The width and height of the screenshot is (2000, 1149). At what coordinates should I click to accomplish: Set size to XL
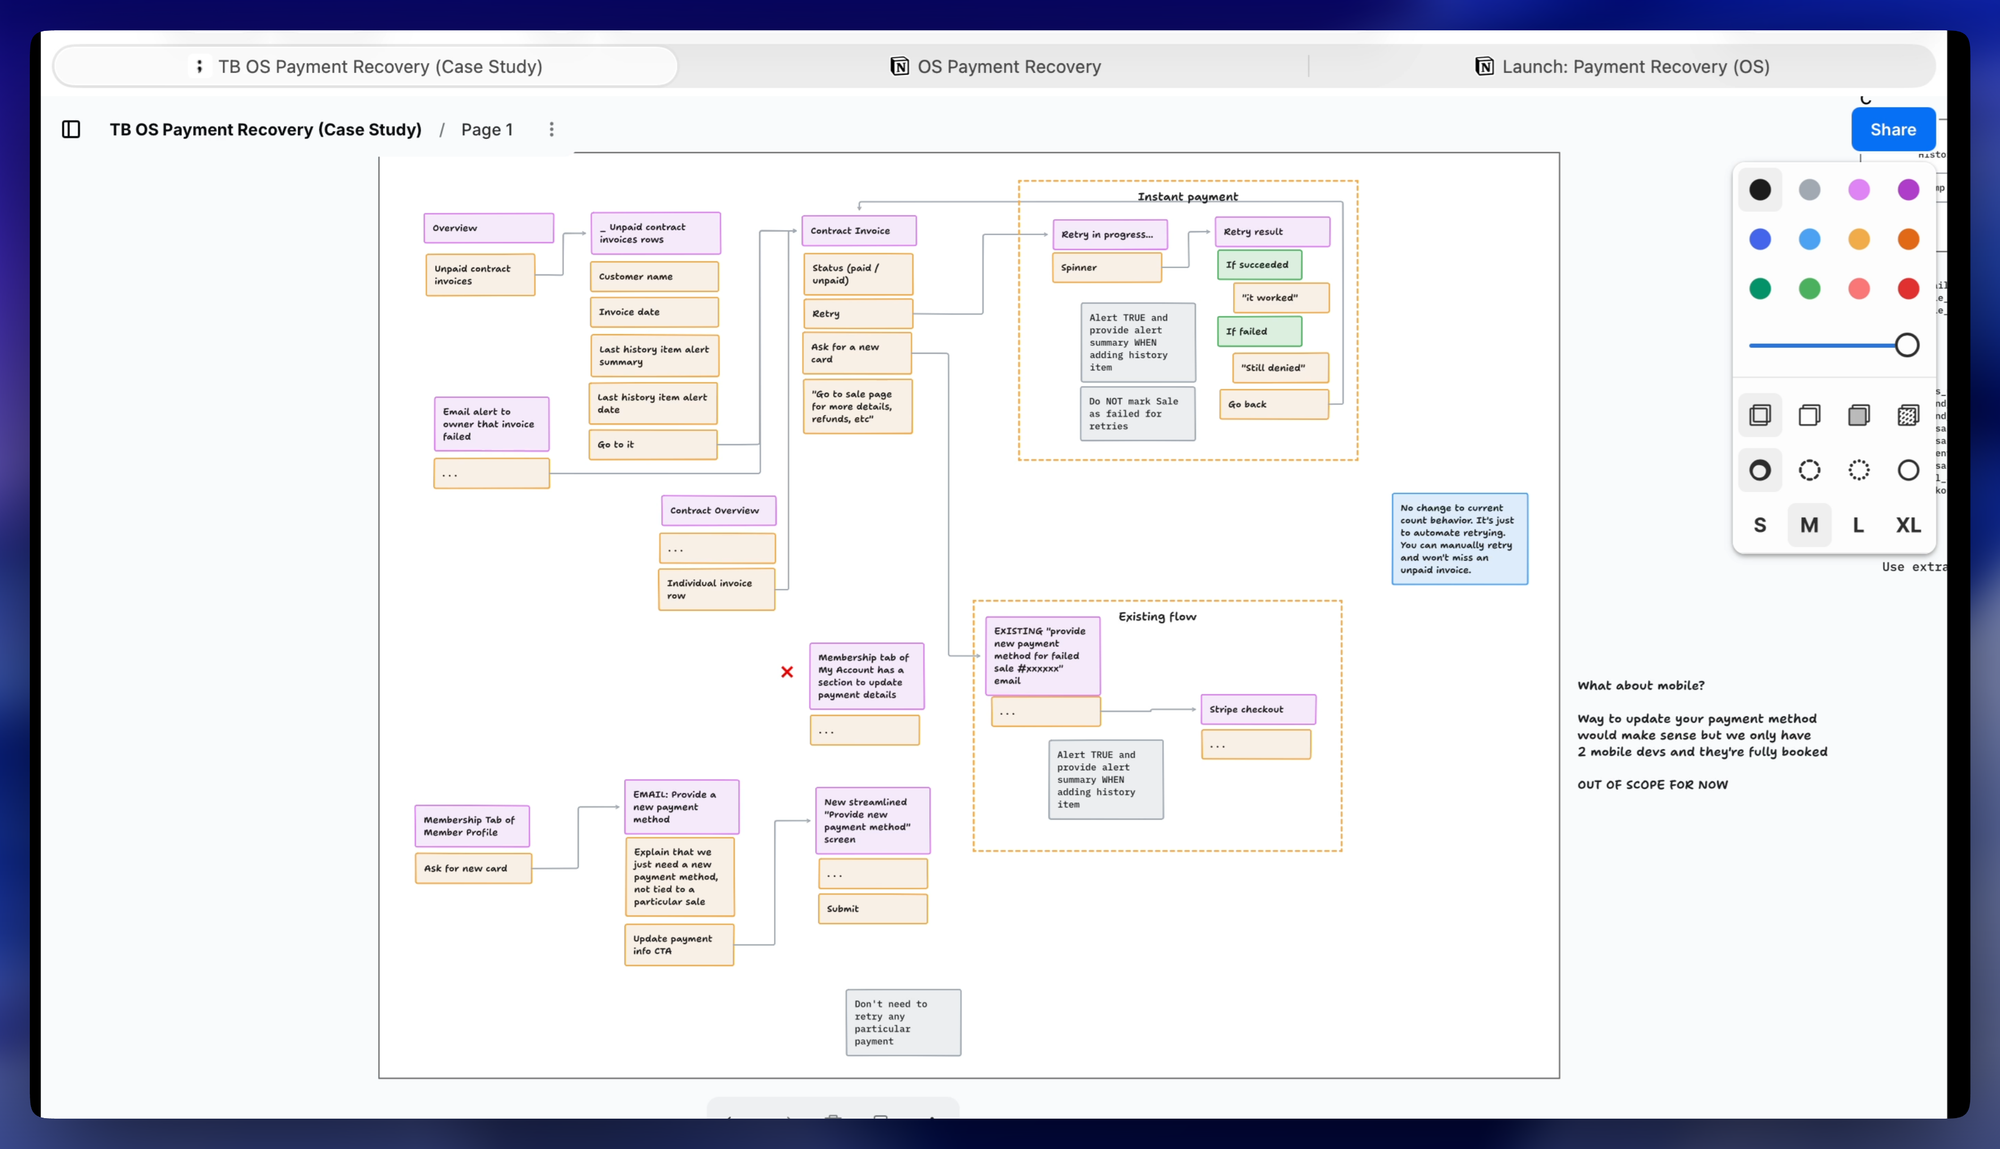(x=1907, y=525)
